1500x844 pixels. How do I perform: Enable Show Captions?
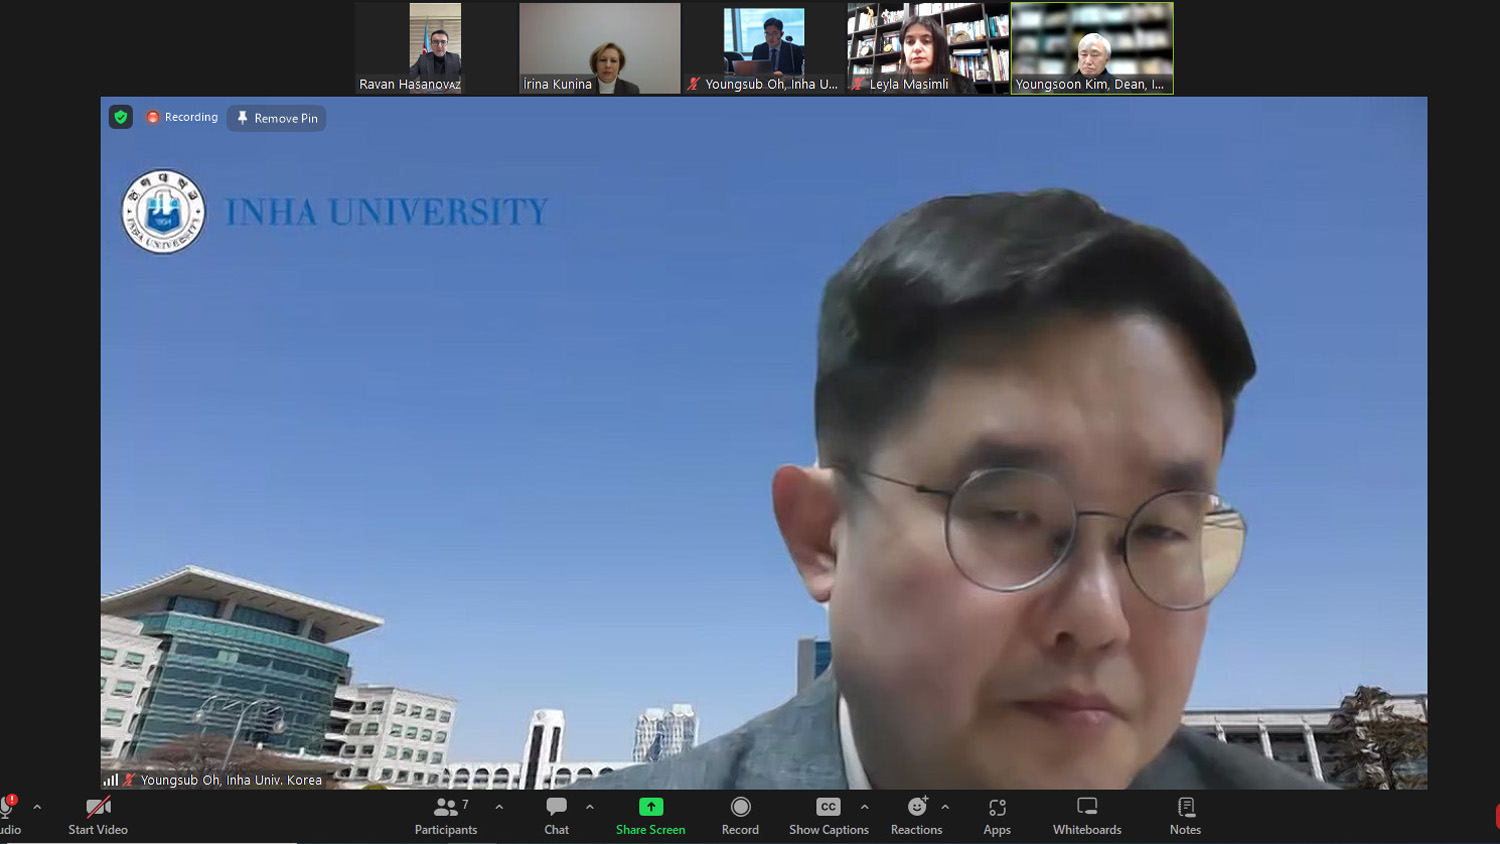[x=828, y=815]
